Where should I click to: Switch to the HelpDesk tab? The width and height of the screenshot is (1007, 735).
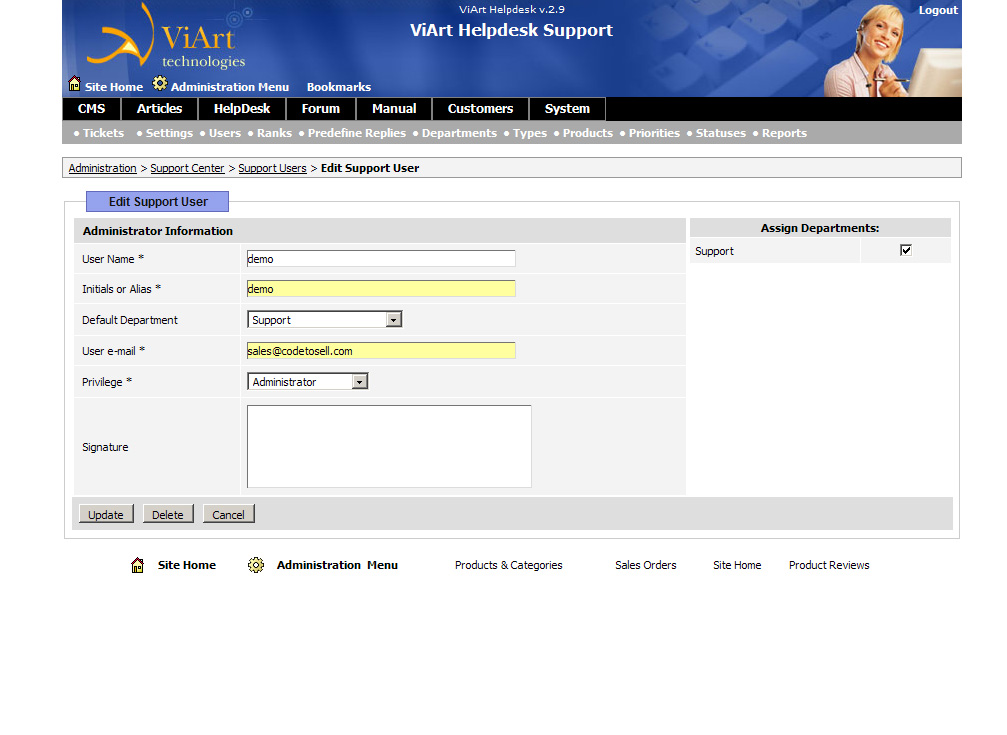coord(242,109)
